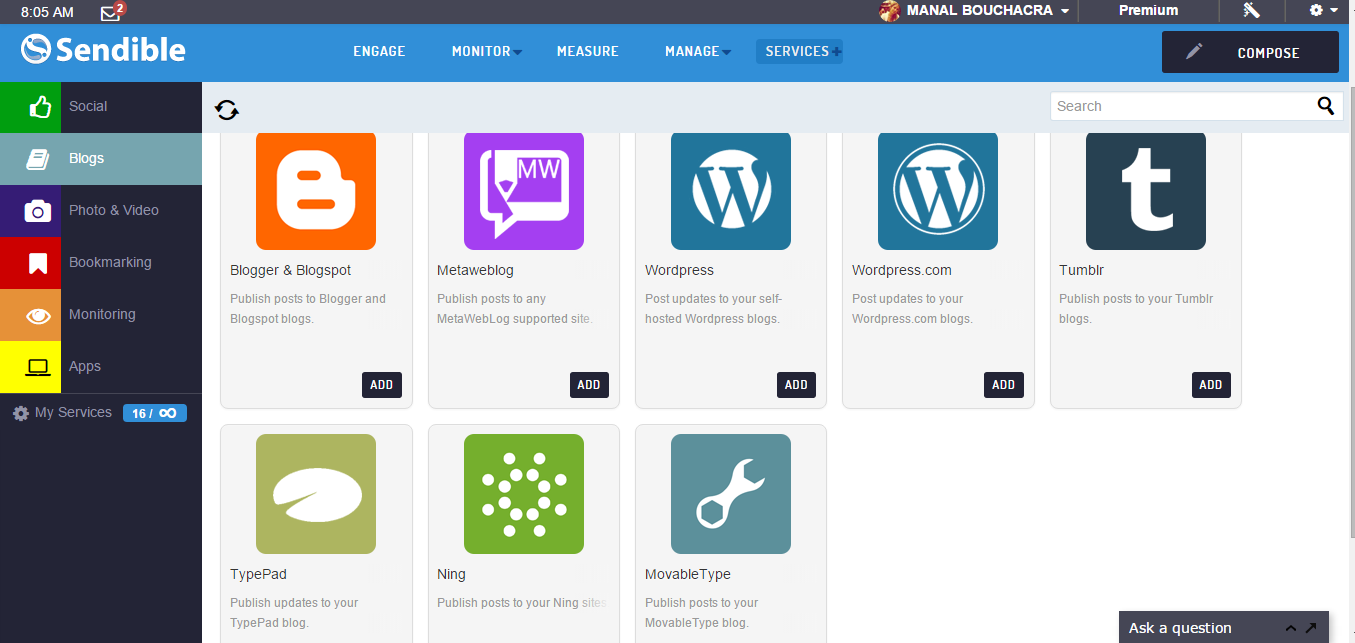Image resolution: width=1355 pixels, height=643 pixels.
Task: Click the Blogger & Blogspot title
Action: [290, 270]
